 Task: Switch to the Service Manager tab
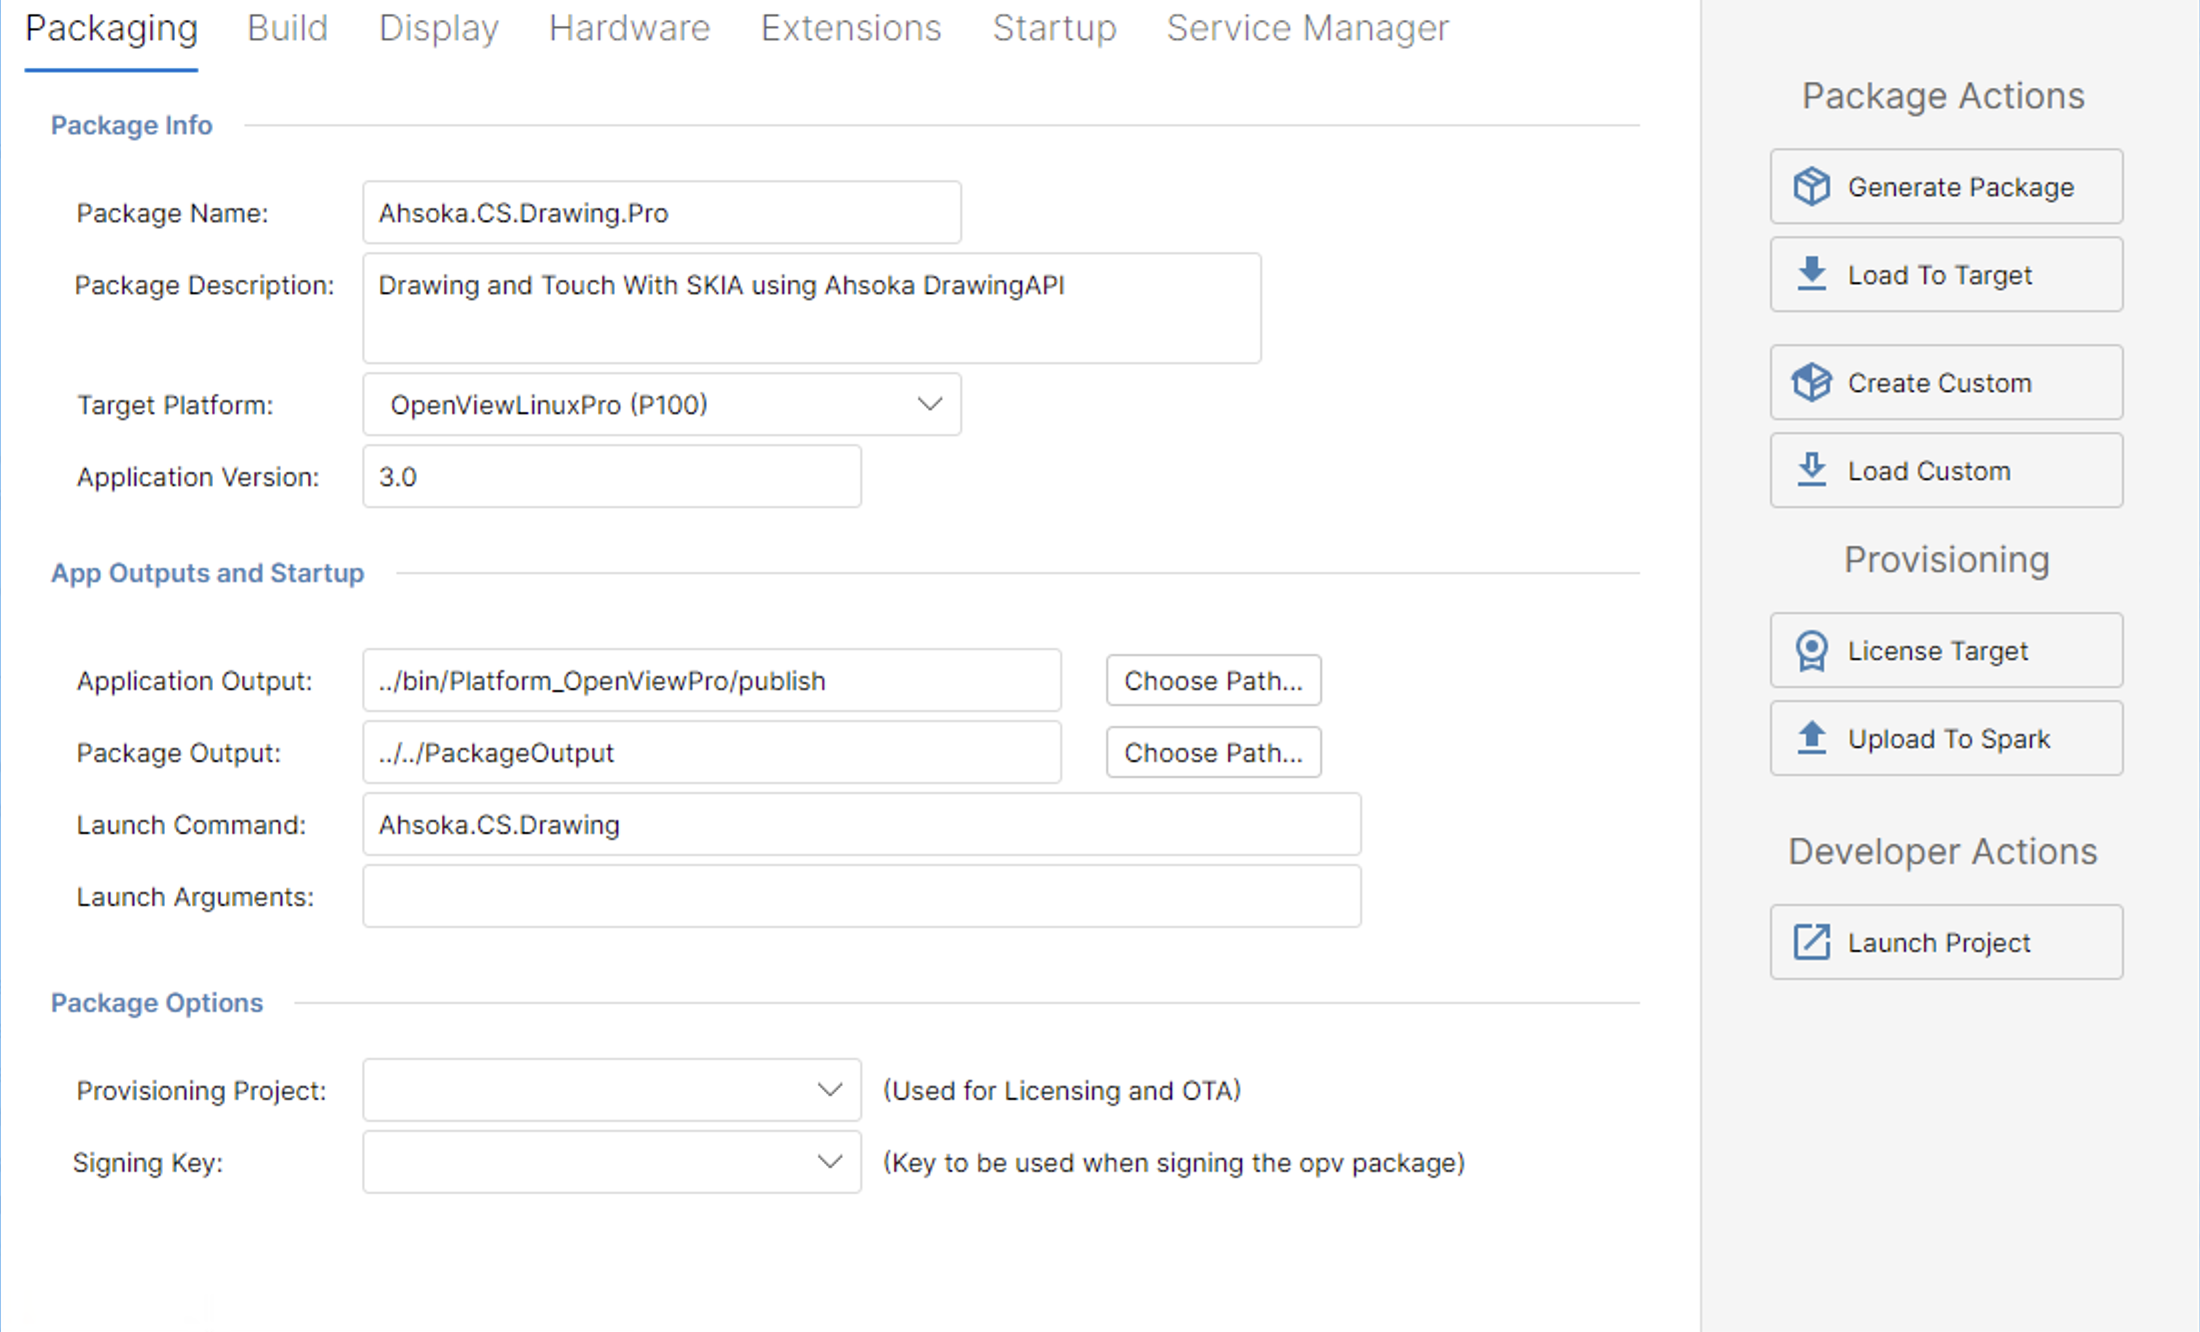coord(1307,28)
